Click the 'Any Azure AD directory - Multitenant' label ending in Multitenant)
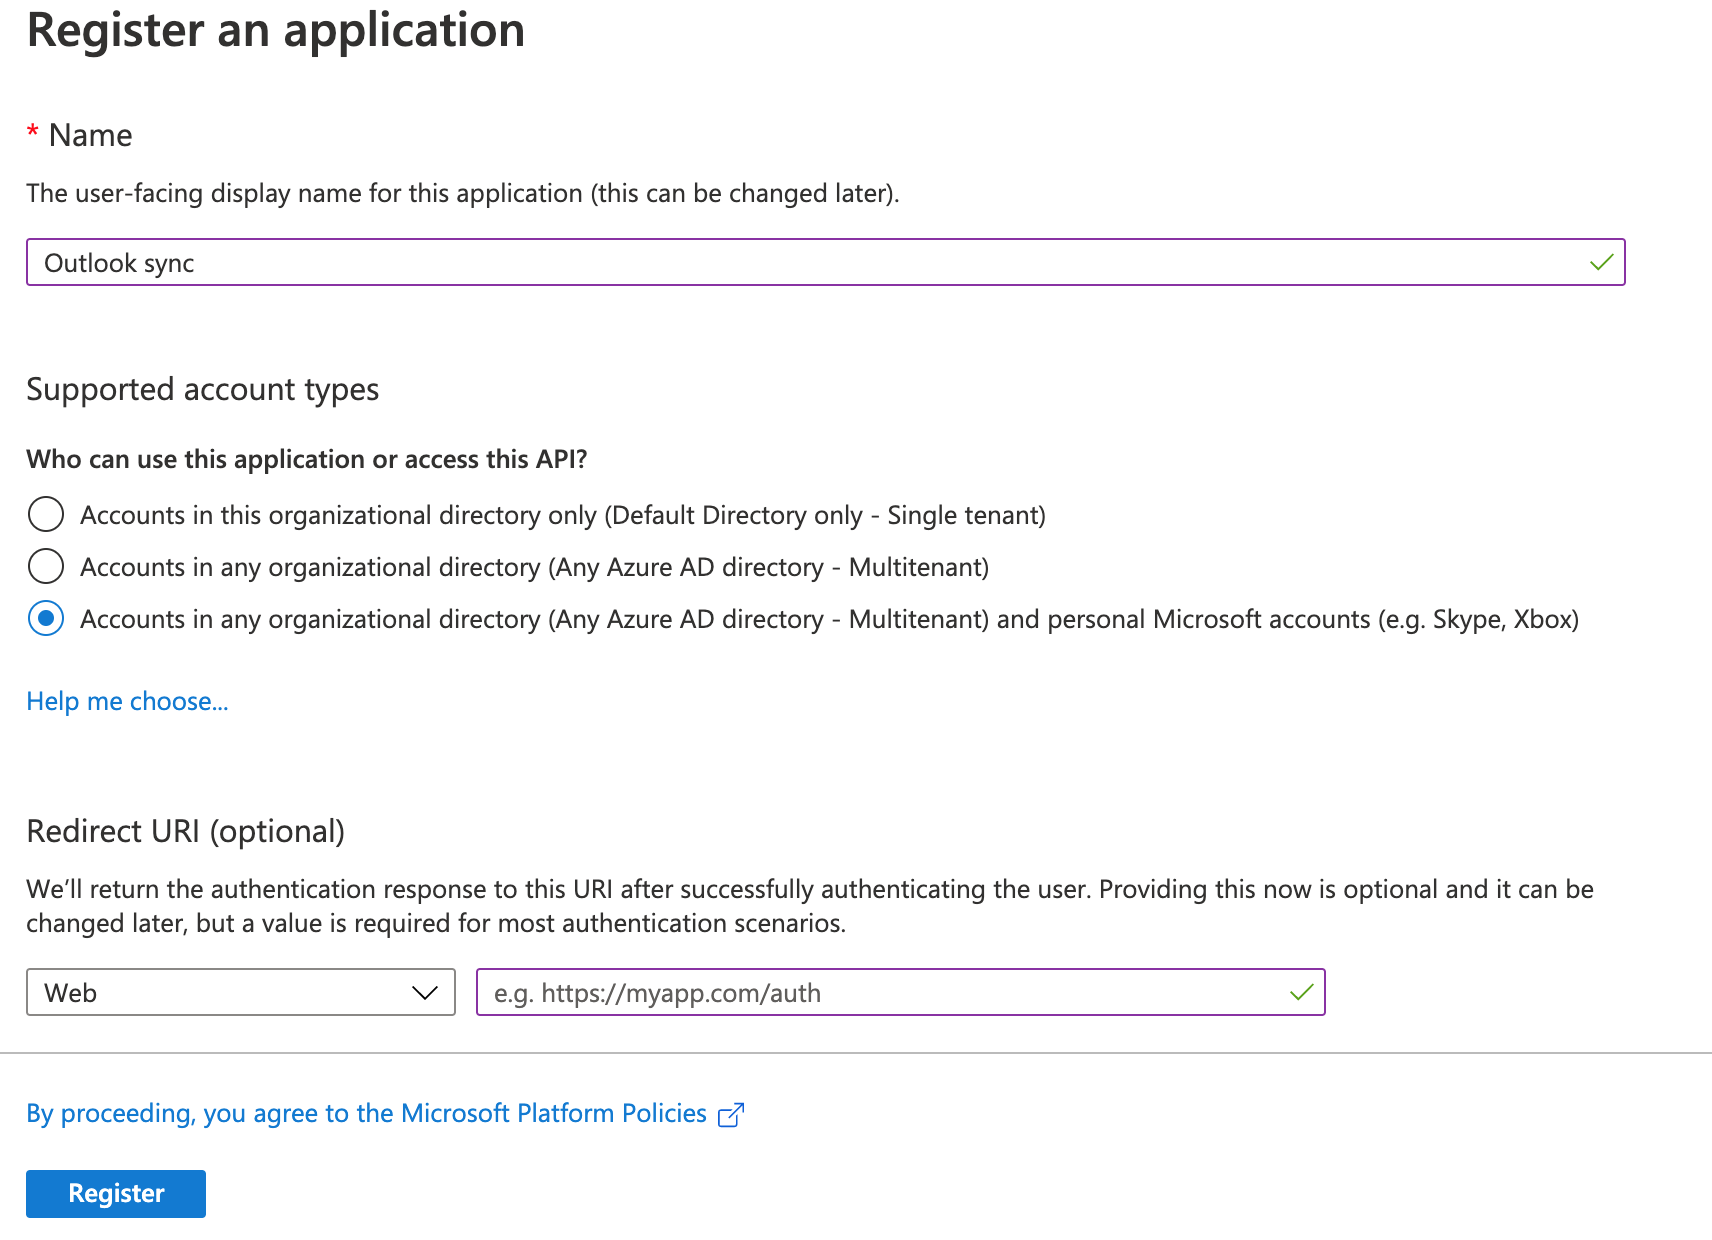The height and width of the screenshot is (1240, 1712). [534, 568]
